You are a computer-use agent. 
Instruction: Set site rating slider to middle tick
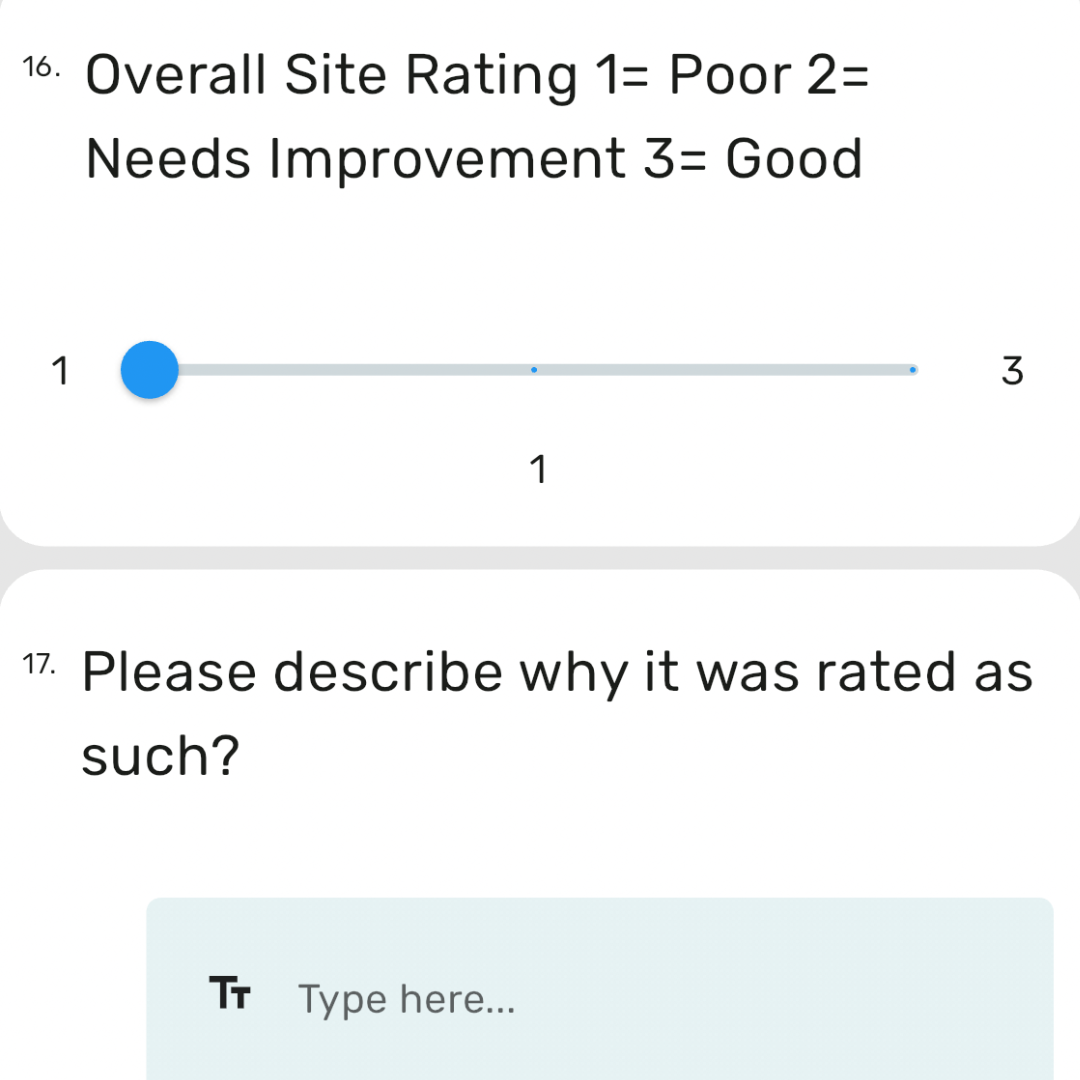(534, 370)
